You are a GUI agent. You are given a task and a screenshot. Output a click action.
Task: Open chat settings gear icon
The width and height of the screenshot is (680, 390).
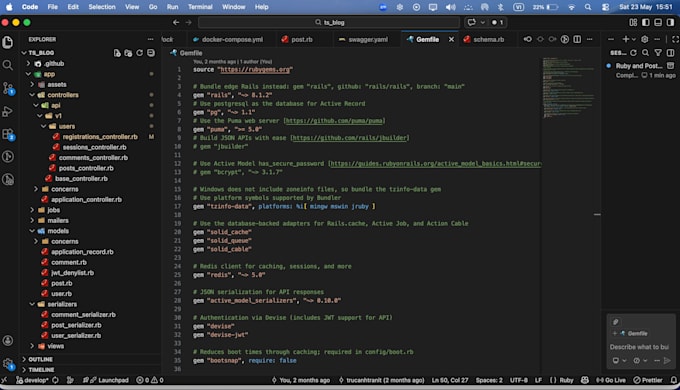[645, 39]
